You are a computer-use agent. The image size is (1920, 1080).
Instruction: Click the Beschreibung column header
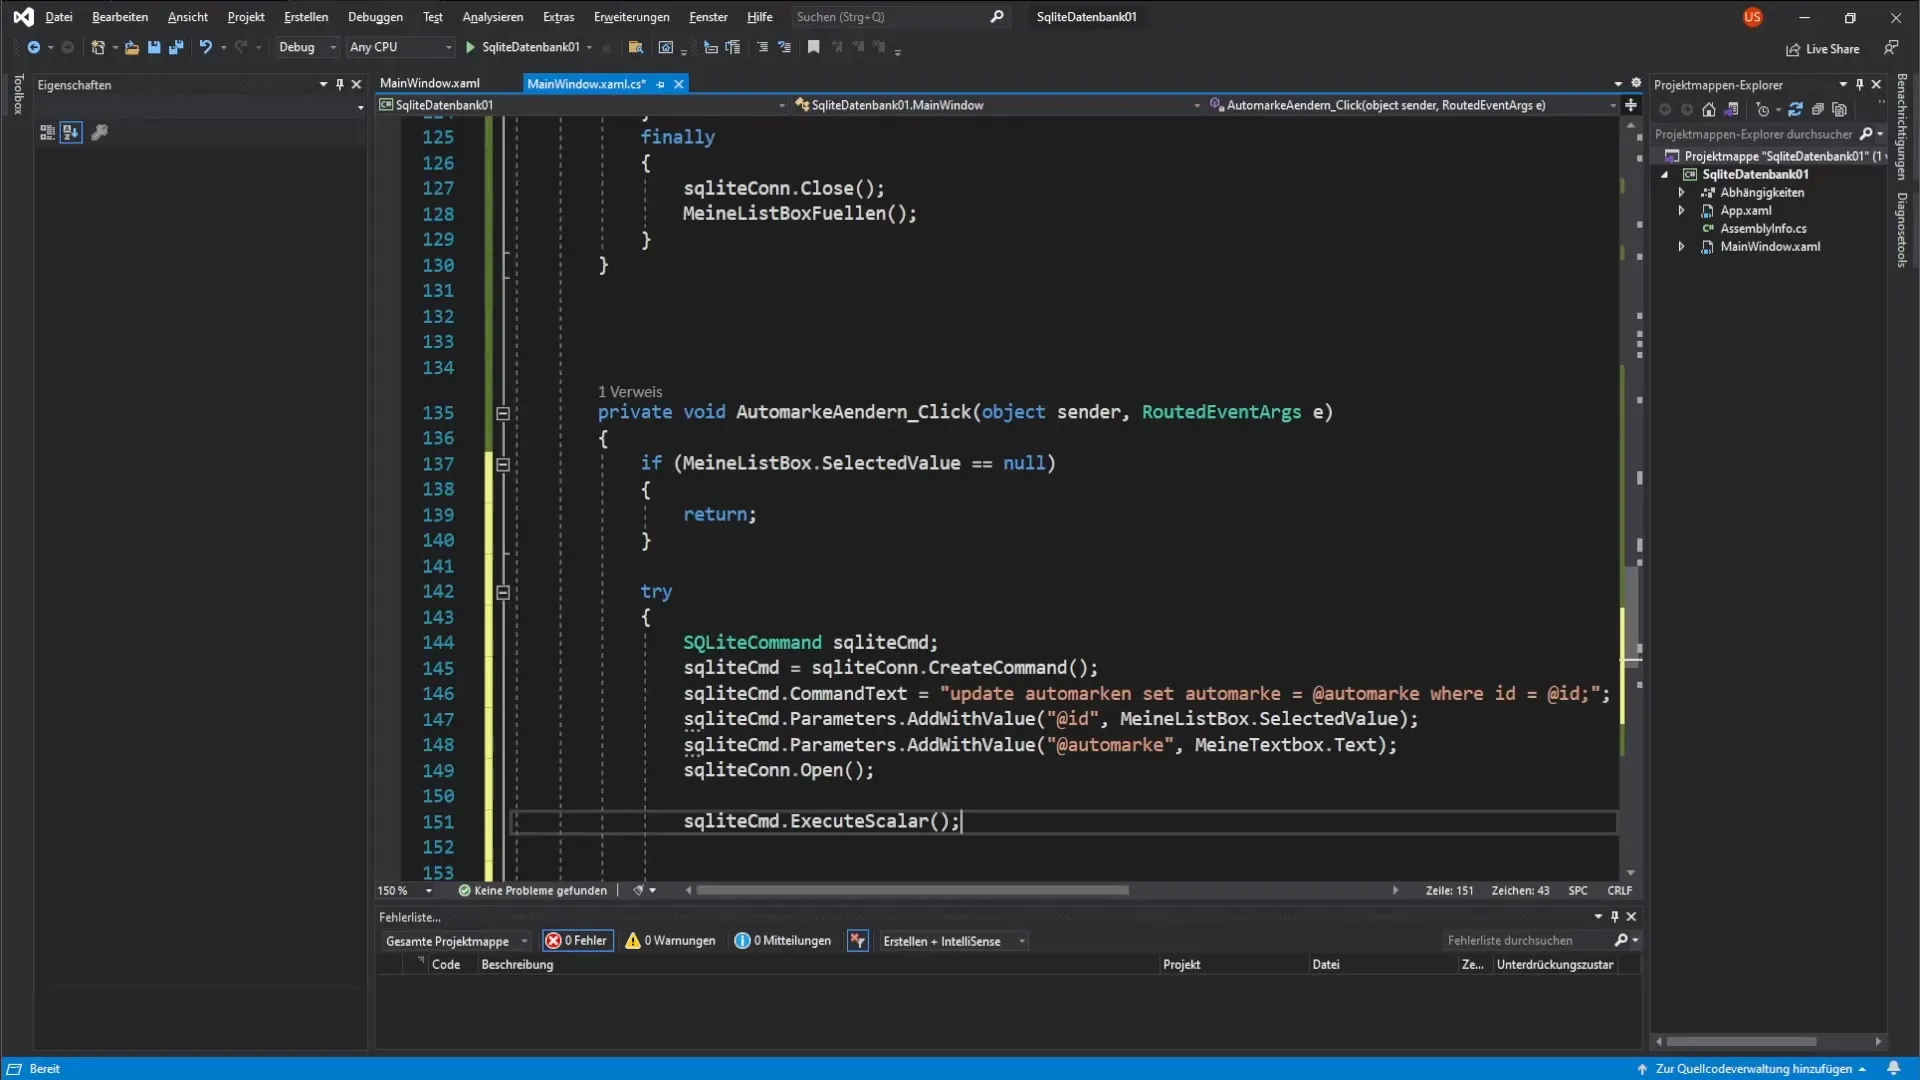[517, 965]
